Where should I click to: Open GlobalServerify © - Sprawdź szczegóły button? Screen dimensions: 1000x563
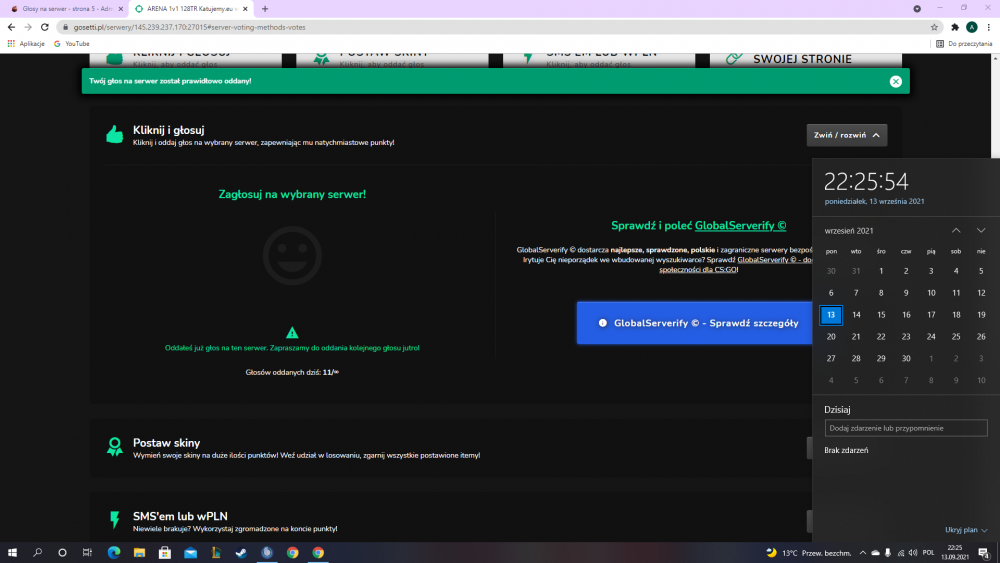(x=695, y=323)
